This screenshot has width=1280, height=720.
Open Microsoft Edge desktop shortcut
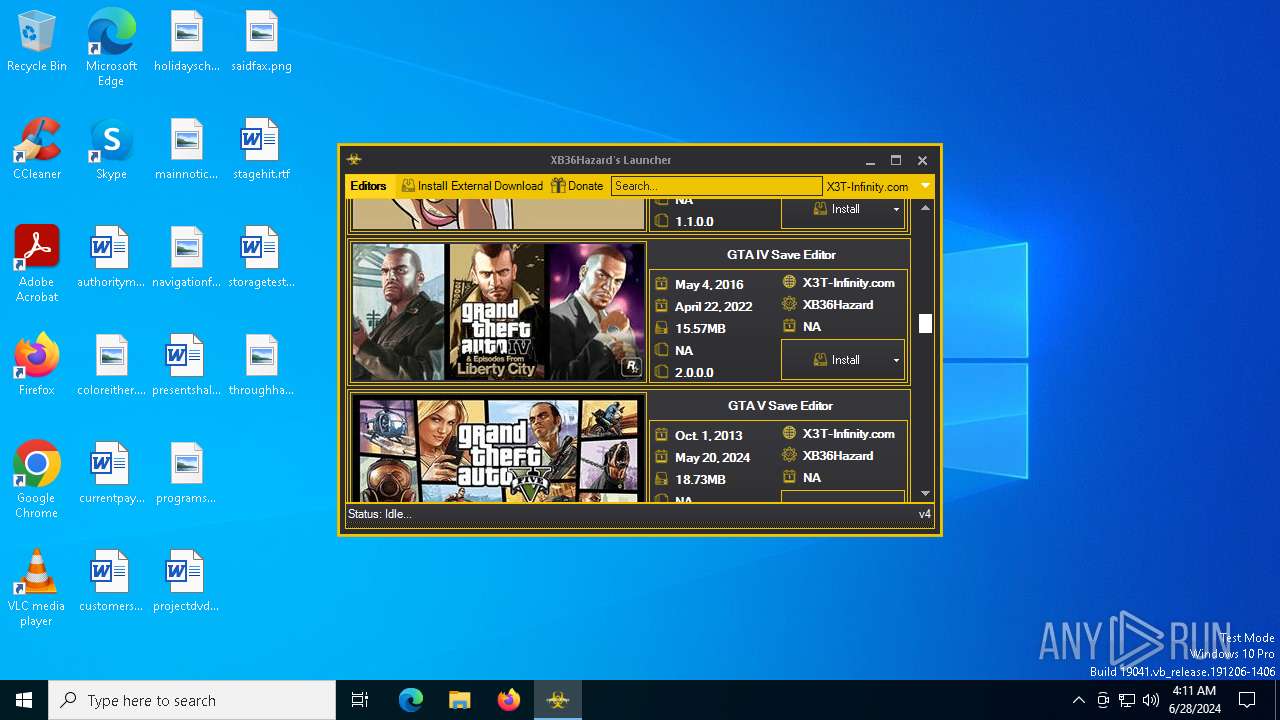pos(111,48)
